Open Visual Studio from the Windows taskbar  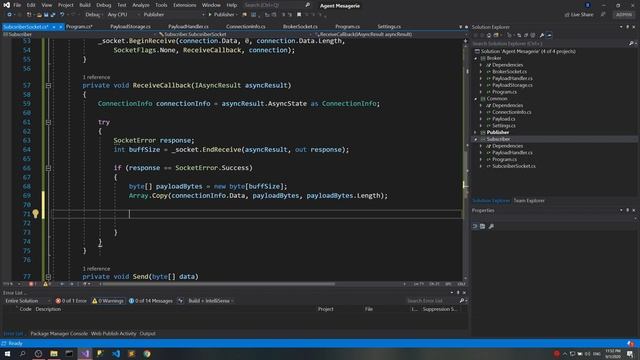84,353
